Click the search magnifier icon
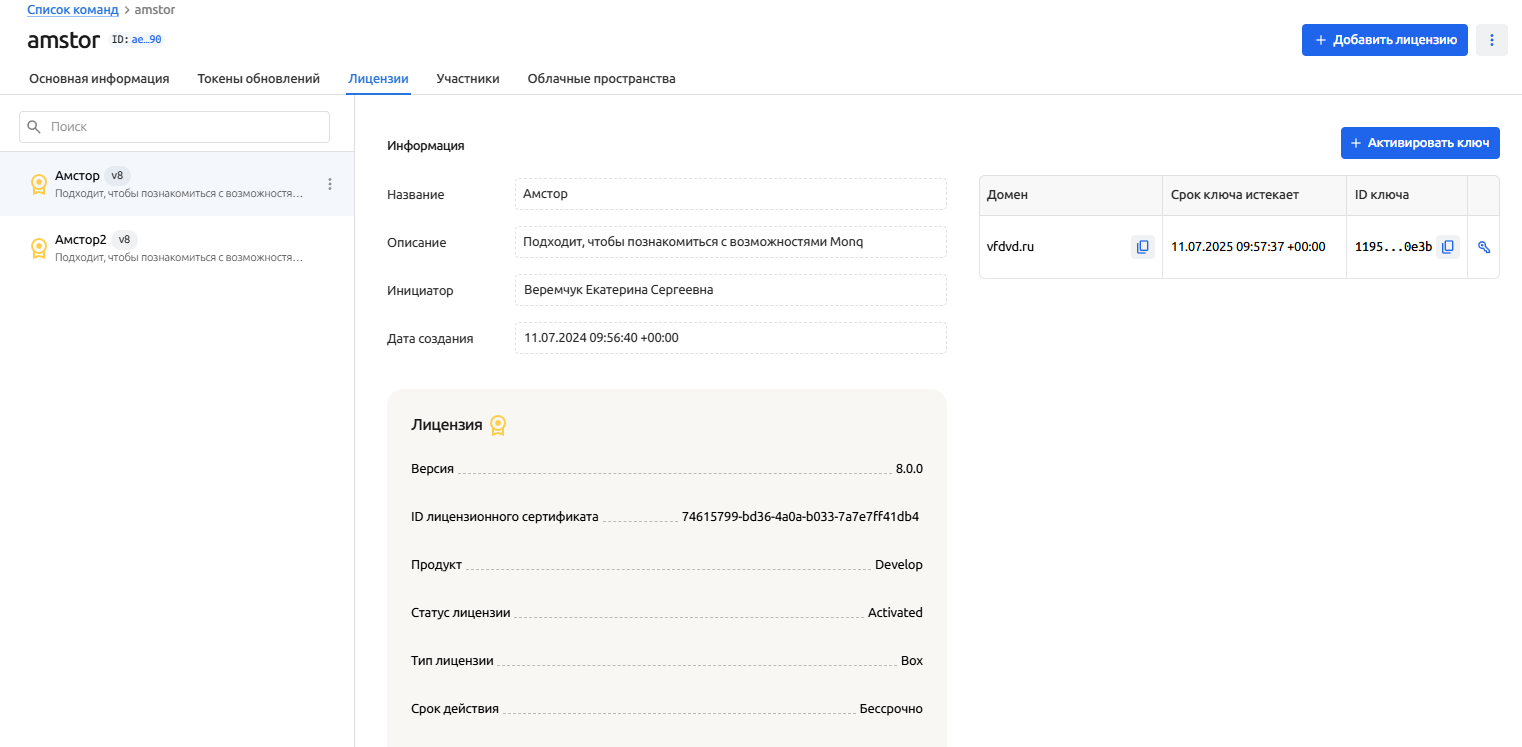This screenshot has width=1522, height=747. [x=35, y=127]
